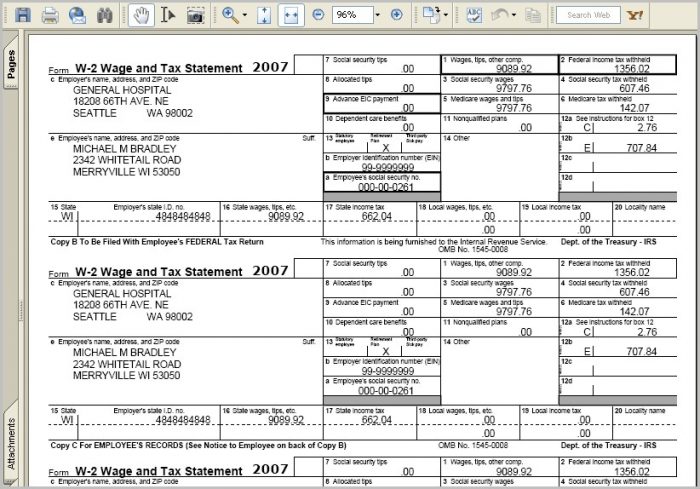This screenshot has width=700, height=489.
Task: Click 'This information is being furnished to the Internal Revenue Service'
Action: coord(433,242)
